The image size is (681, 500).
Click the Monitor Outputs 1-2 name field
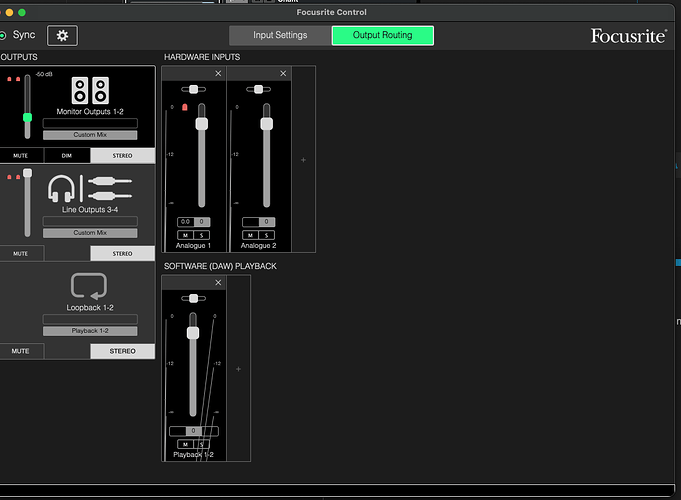tap(90, 123)
